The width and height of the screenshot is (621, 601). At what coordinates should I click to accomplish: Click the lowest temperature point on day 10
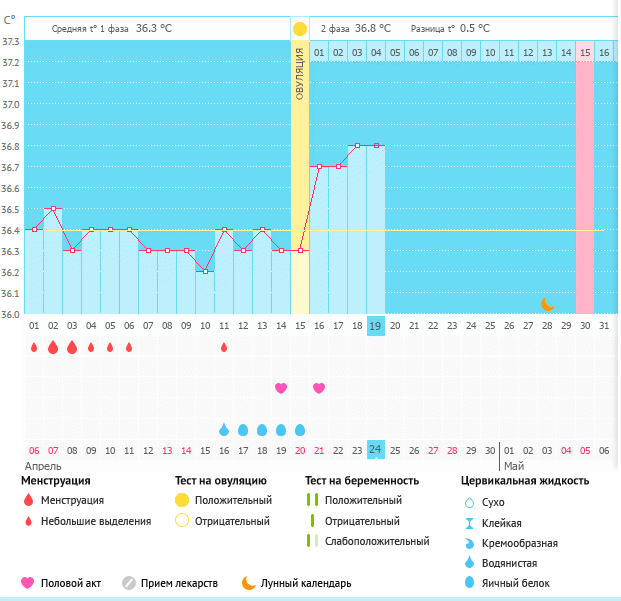click(205, 272)
